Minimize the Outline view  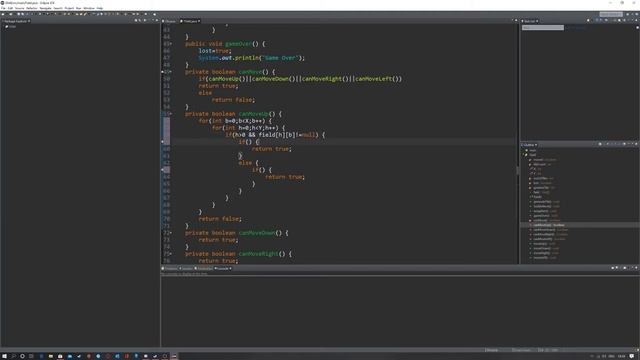(x=633, y=144)
